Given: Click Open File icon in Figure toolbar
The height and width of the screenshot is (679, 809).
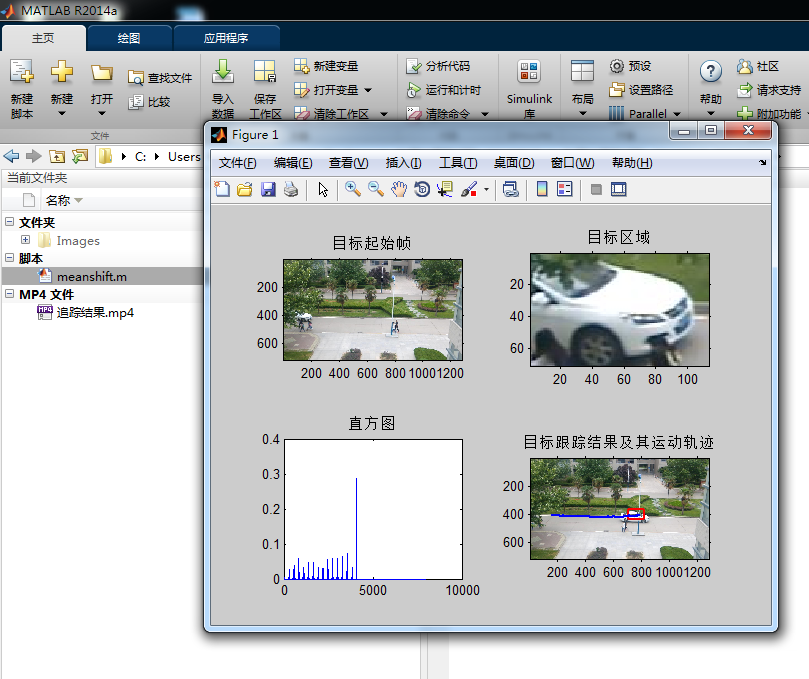Looking at the screenshot, I should click(245, 189).
